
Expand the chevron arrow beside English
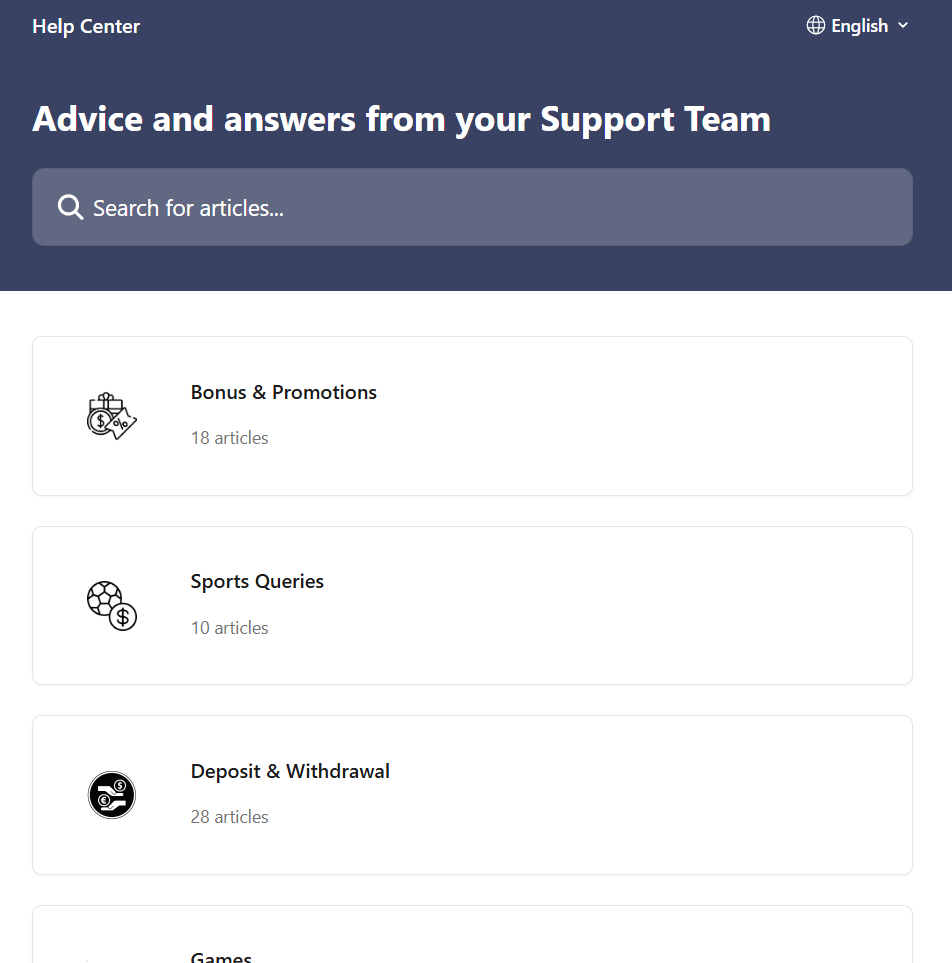tap(903, 26)
